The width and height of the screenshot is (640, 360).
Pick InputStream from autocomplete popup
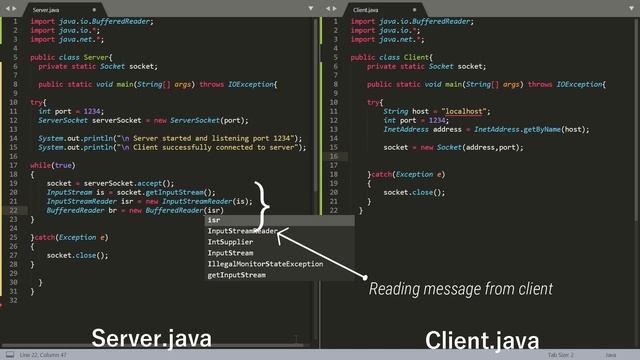(280, 253)
